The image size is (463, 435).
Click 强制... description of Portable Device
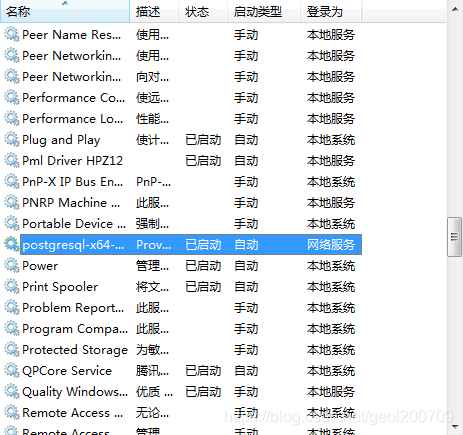[152, 224]
